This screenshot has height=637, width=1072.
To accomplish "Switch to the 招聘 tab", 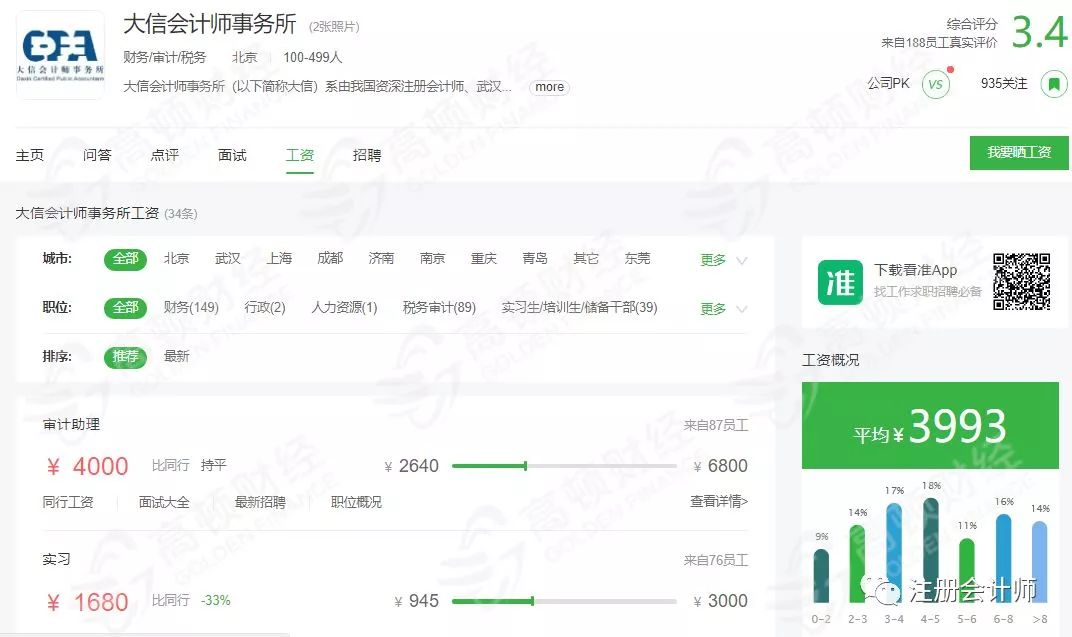I will tap(367, 155).
